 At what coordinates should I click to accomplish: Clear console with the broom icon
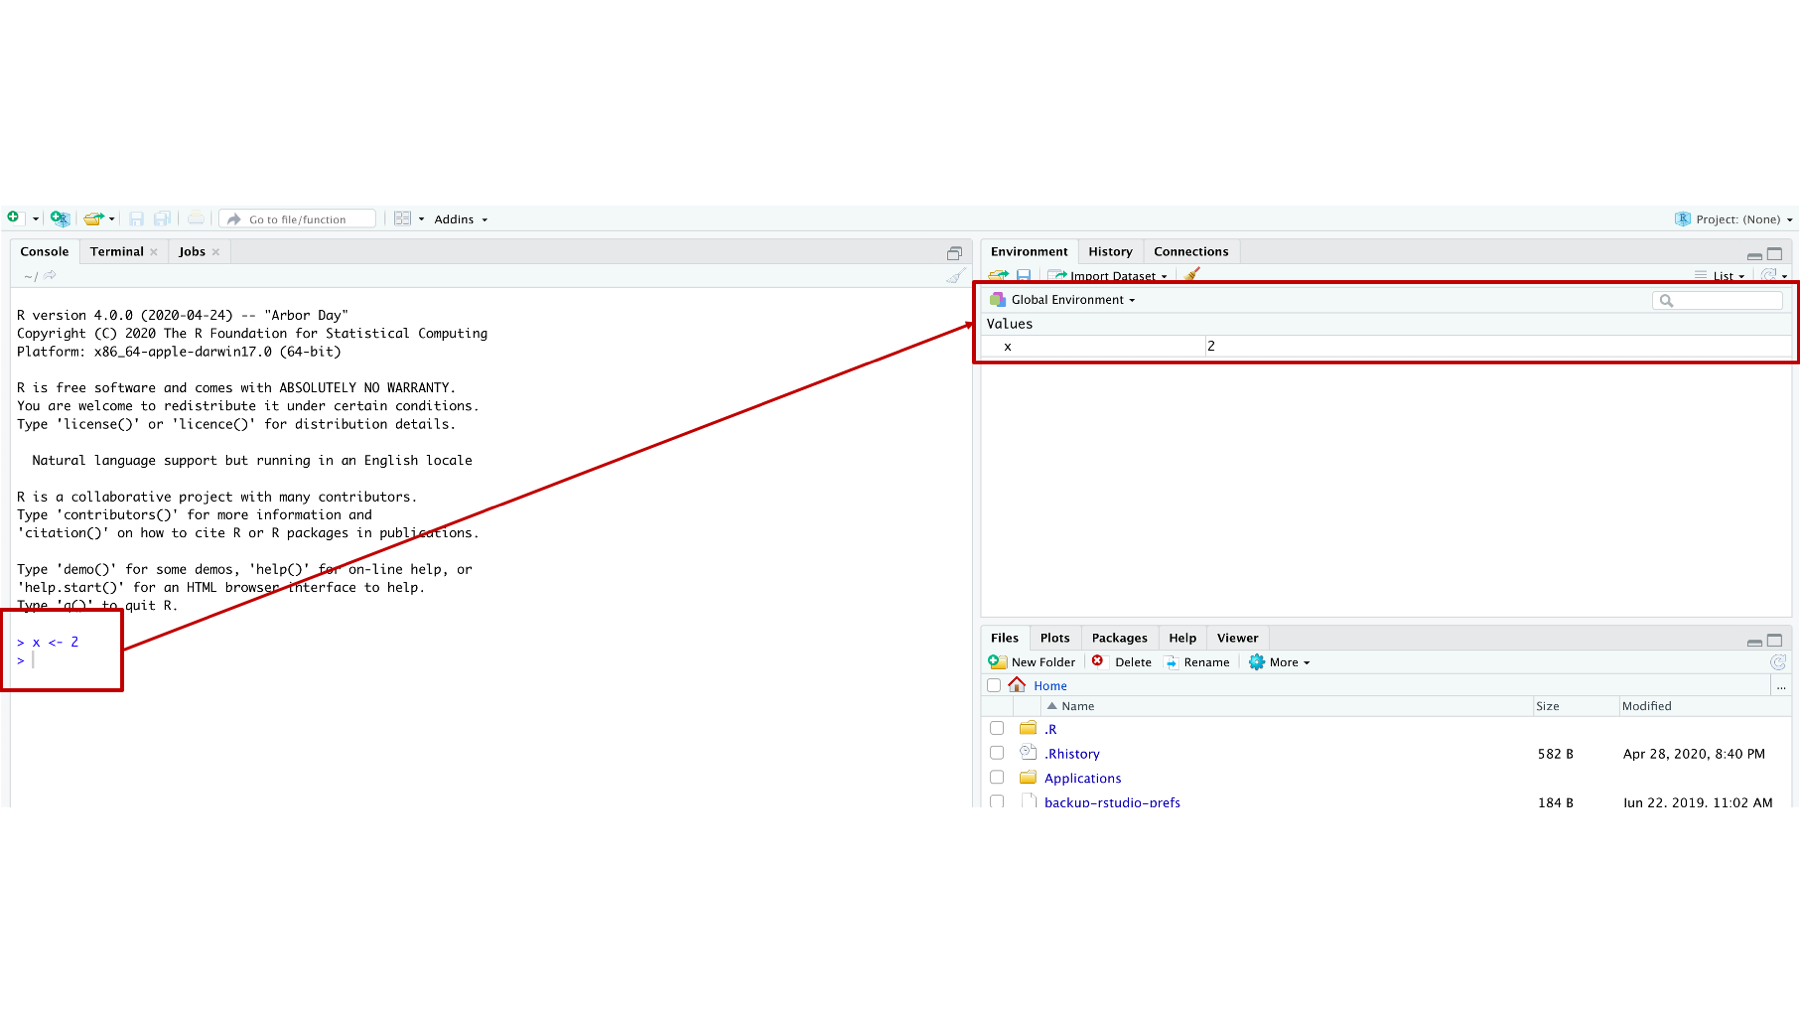(x=956, y=275)
